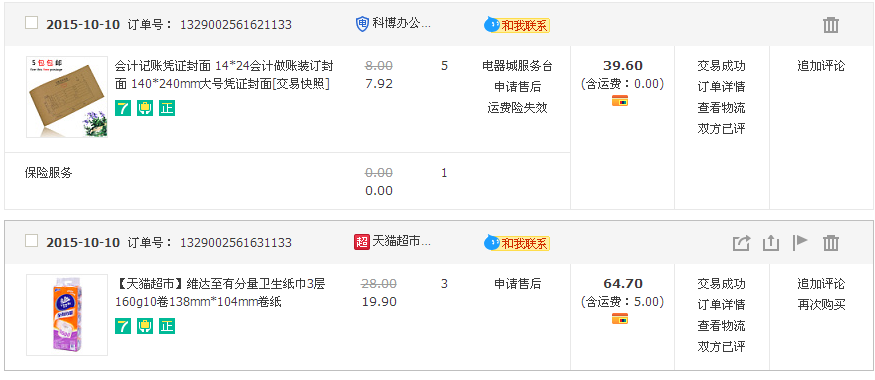Open 订单详情 for the 39.60 order

pos(721,87)
